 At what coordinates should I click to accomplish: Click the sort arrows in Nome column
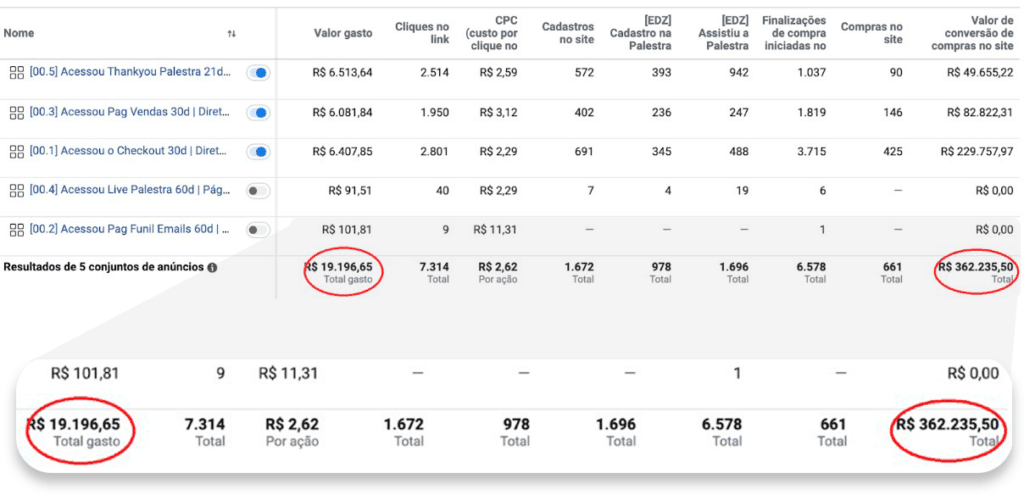(x=231, y=34)
